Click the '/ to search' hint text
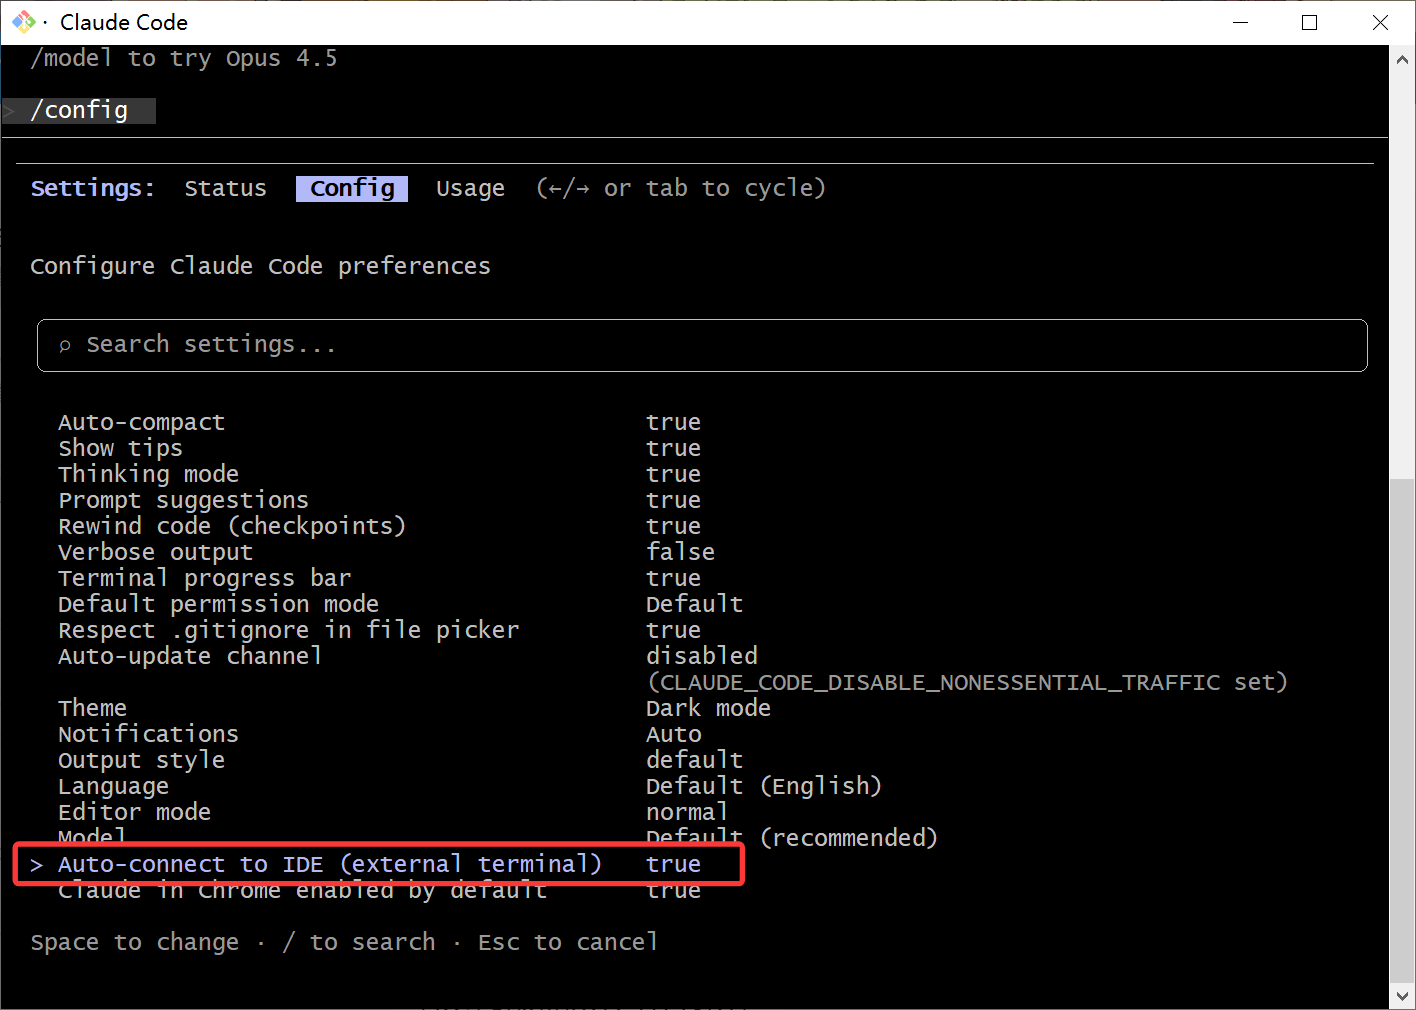The height and width of the screenshot is (1010, 1416). 359,942
